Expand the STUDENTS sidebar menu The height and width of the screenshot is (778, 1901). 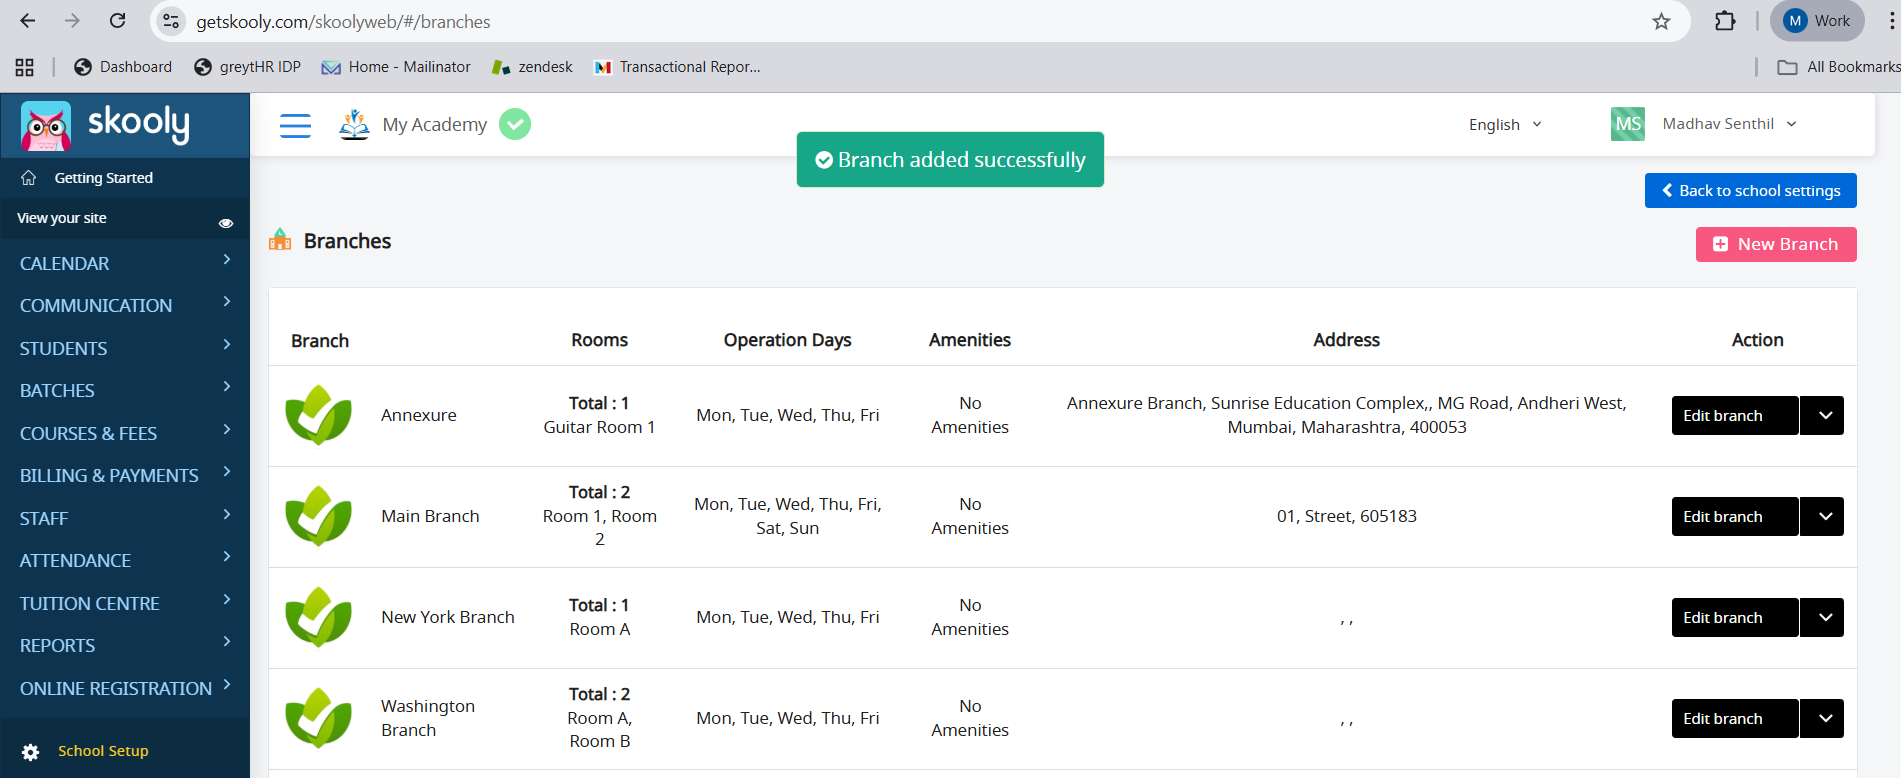(x=125, y=348)
